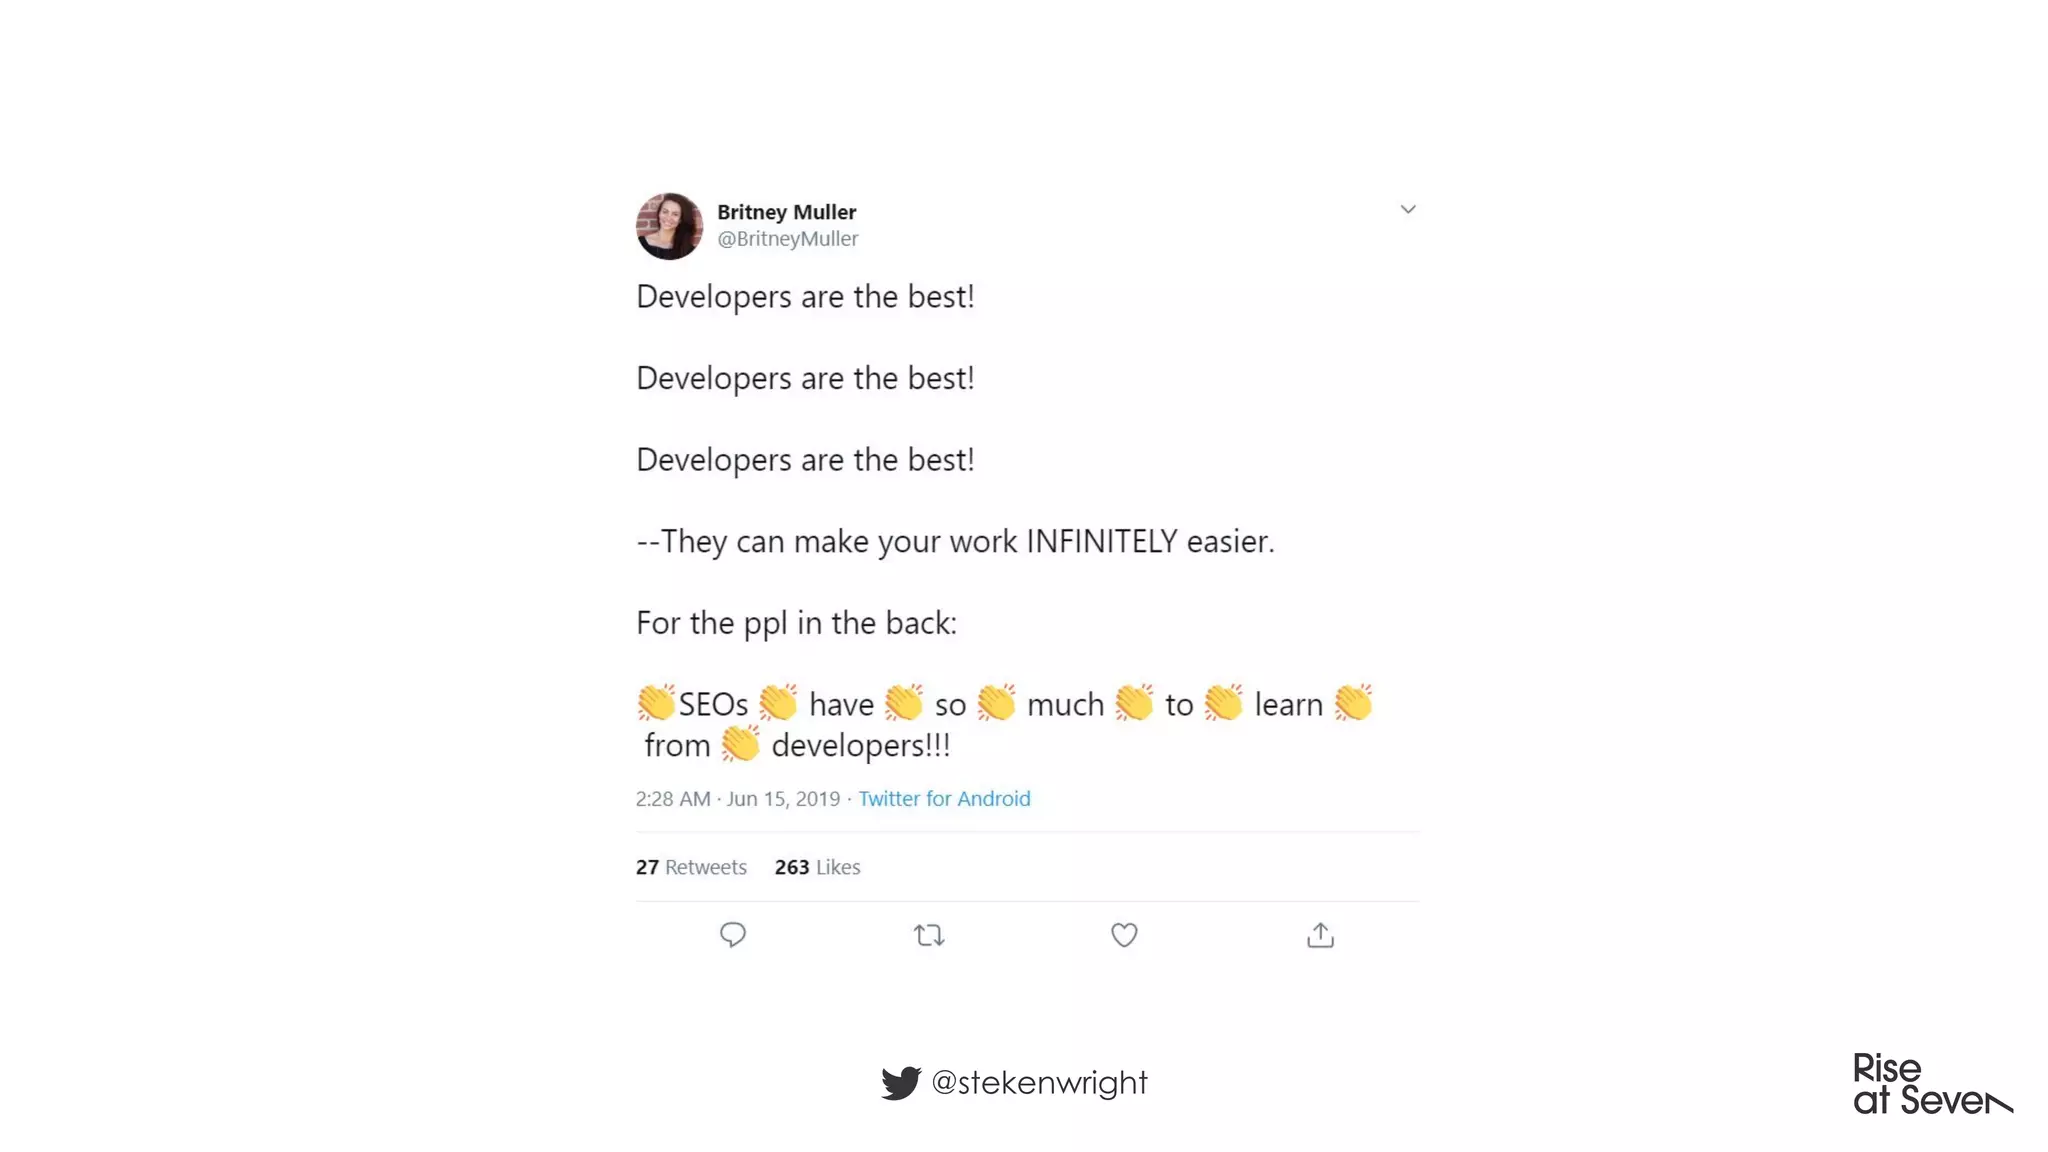
Task: Click the 2:28 AM Jun 15, 2019 timestamp
Action: (x=737, y=798)
